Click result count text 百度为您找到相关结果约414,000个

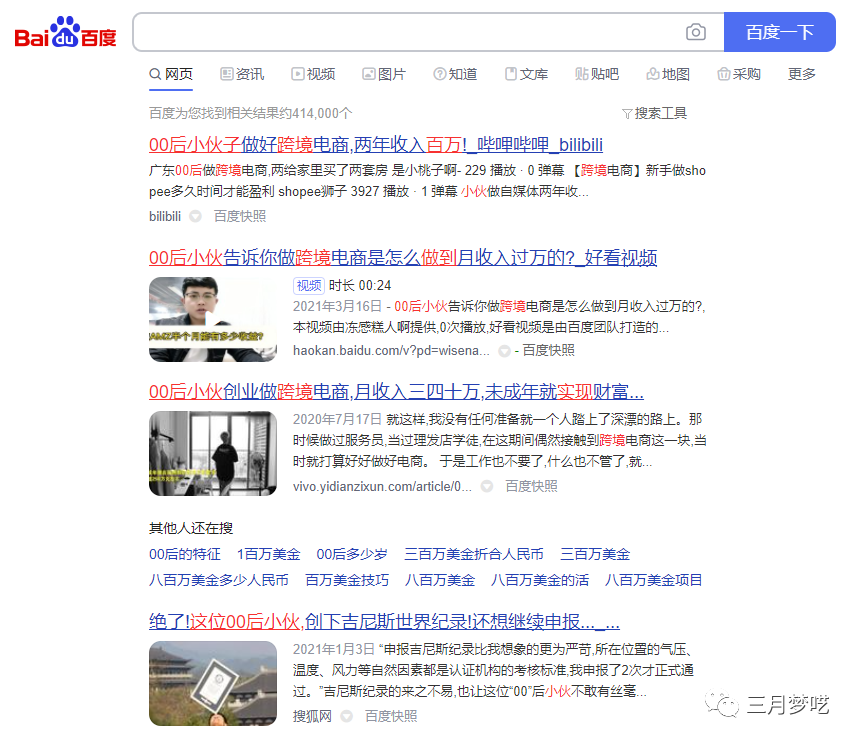250,113
